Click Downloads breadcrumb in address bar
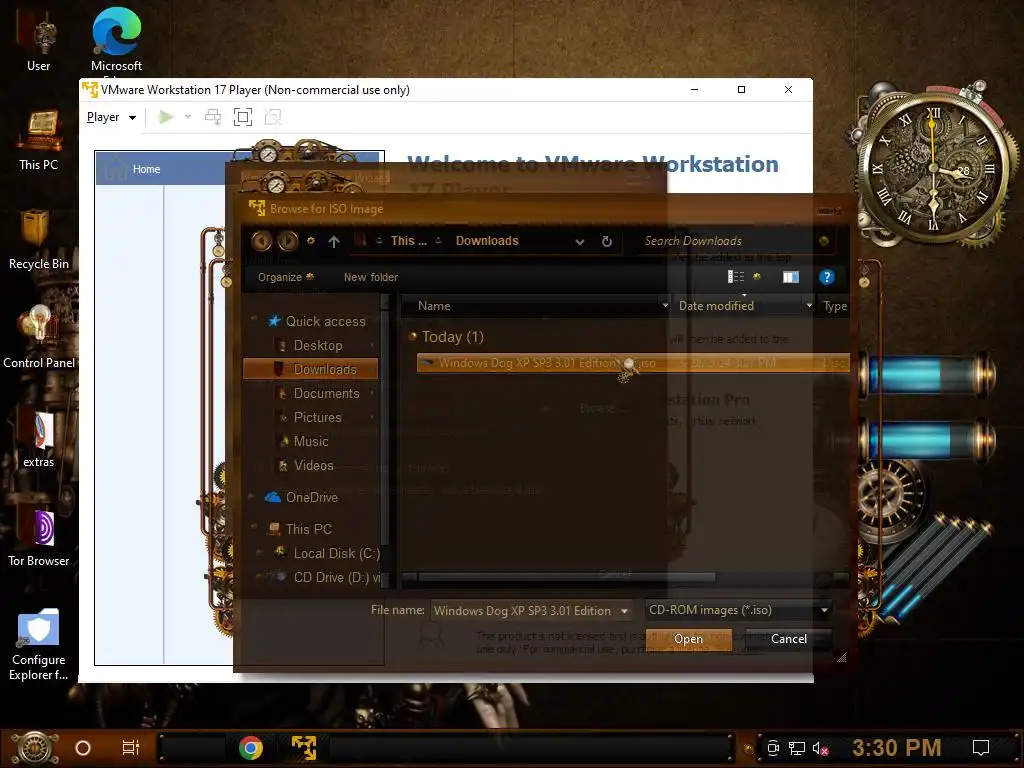This screenshot has height=768, width=1024. pos(487,241)
